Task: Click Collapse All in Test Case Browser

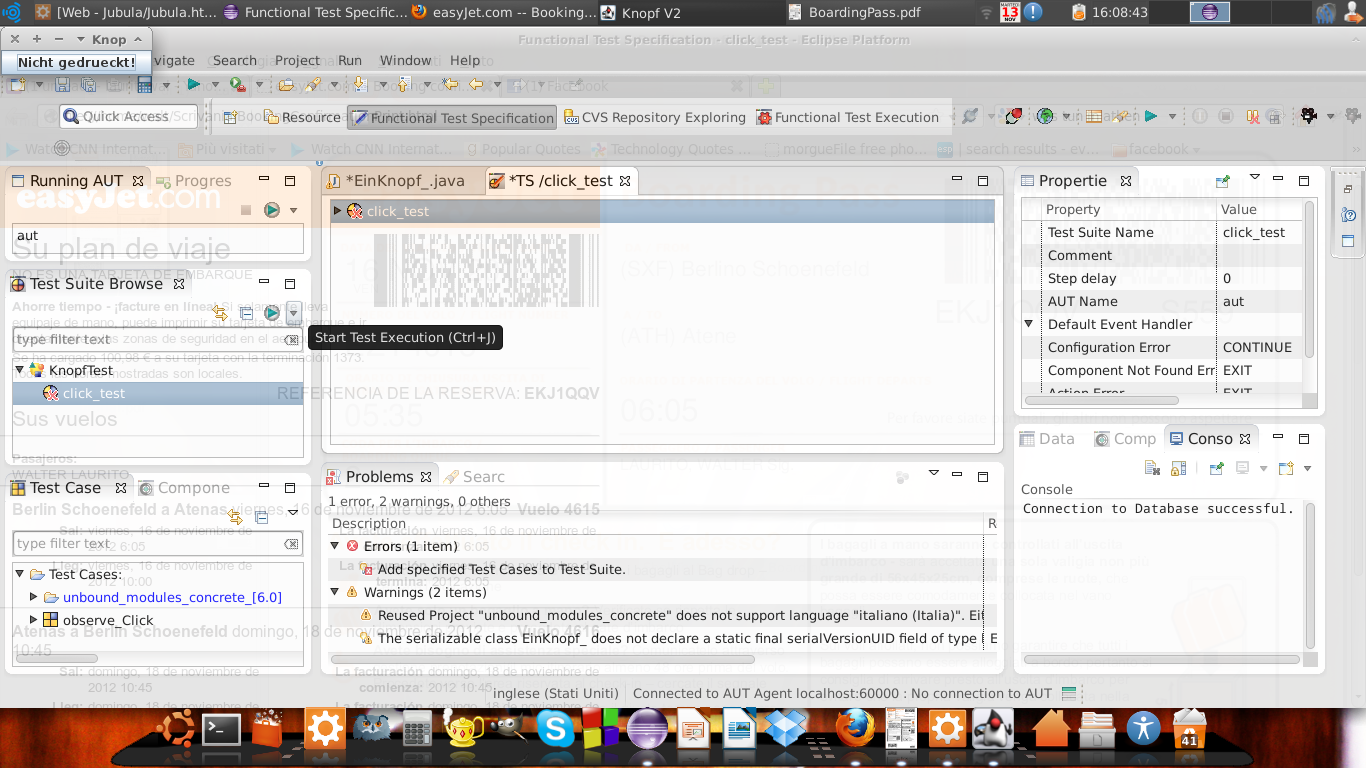Action: tap(261, 517)
